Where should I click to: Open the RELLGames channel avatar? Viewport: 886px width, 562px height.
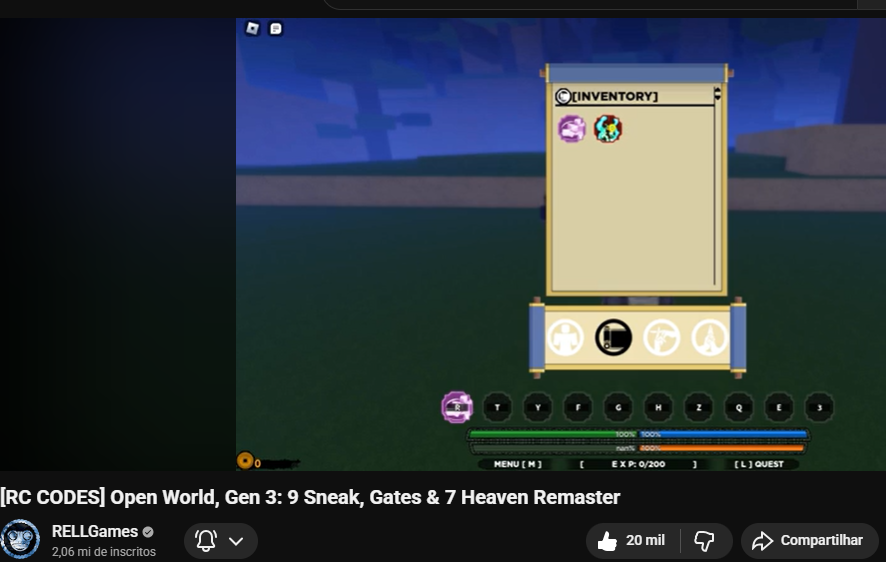tap(20, 539)
